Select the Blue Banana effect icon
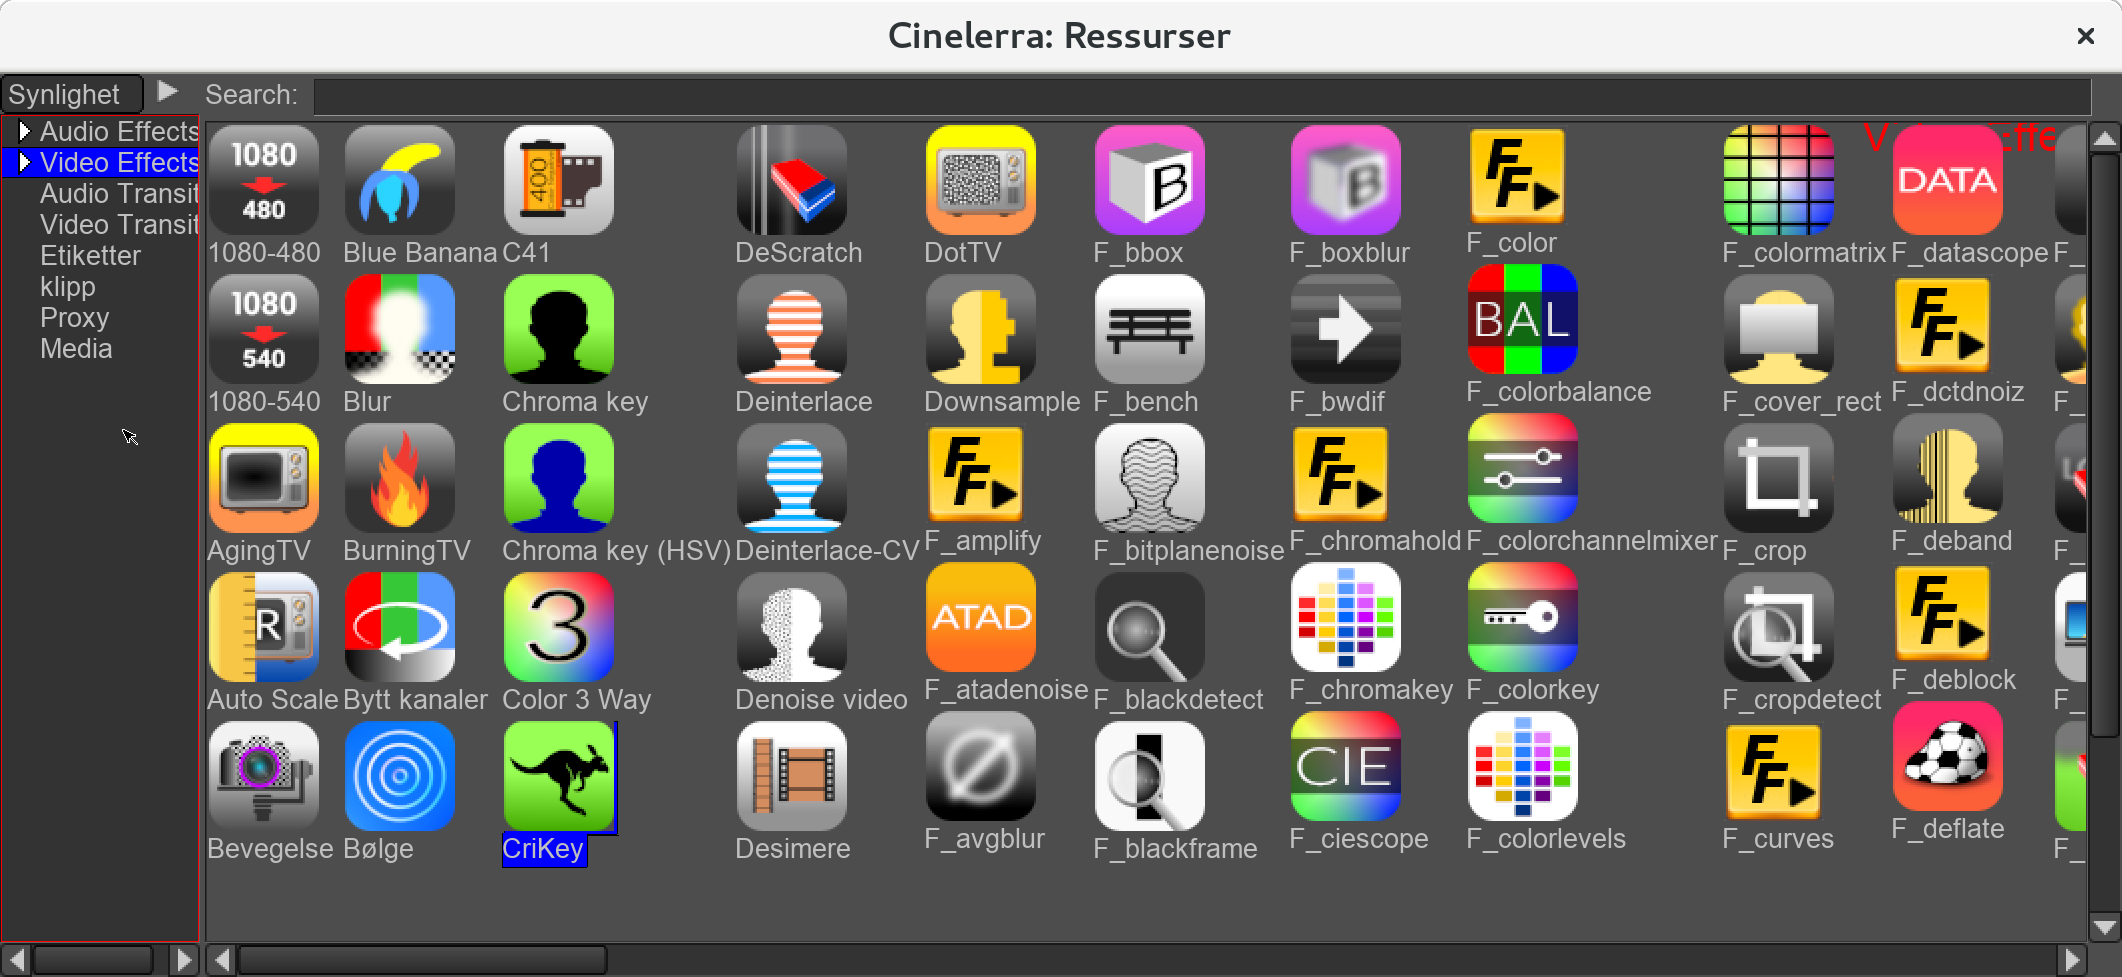 click(399, 180)
